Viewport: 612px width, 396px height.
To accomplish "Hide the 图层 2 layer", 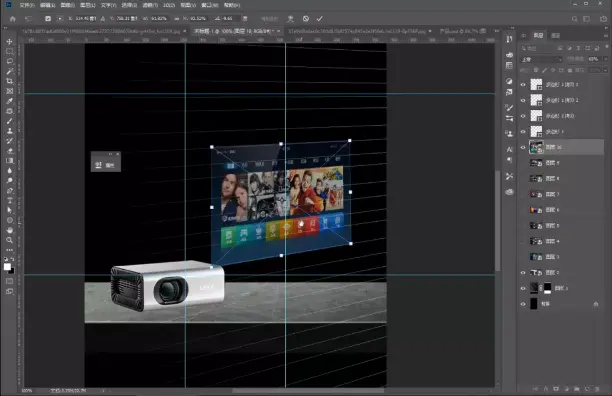I will [x=523, y=272].
